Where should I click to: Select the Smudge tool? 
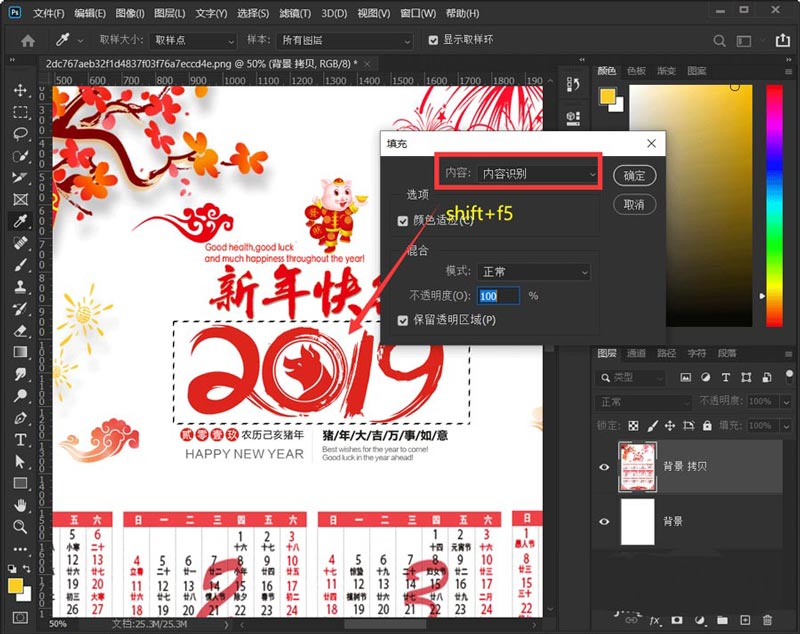[x=20, y=374]
